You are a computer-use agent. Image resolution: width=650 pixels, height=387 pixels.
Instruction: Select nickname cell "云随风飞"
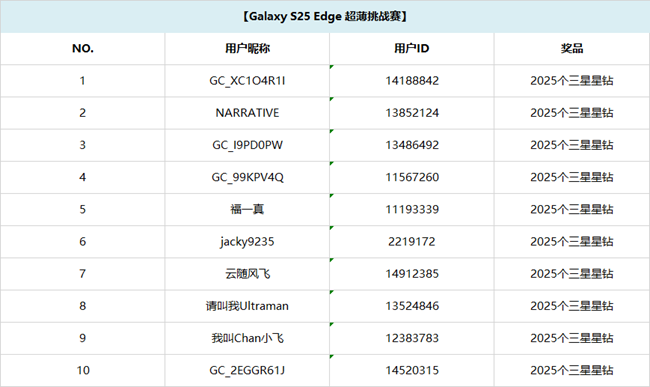pyautogui.click(x=247, y=274)
